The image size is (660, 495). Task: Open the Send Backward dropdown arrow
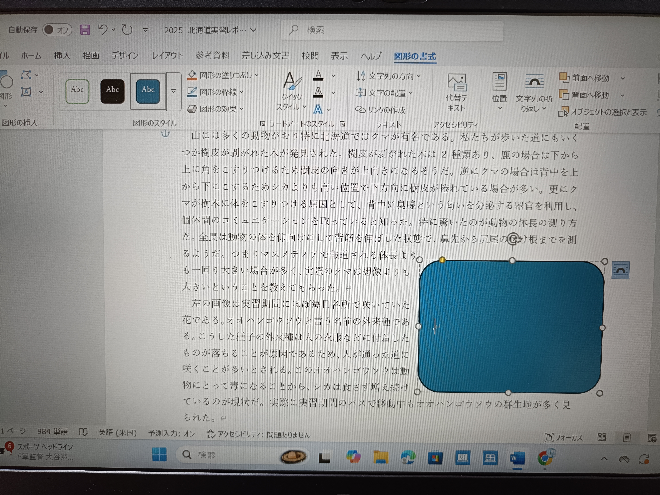[623, 95]
